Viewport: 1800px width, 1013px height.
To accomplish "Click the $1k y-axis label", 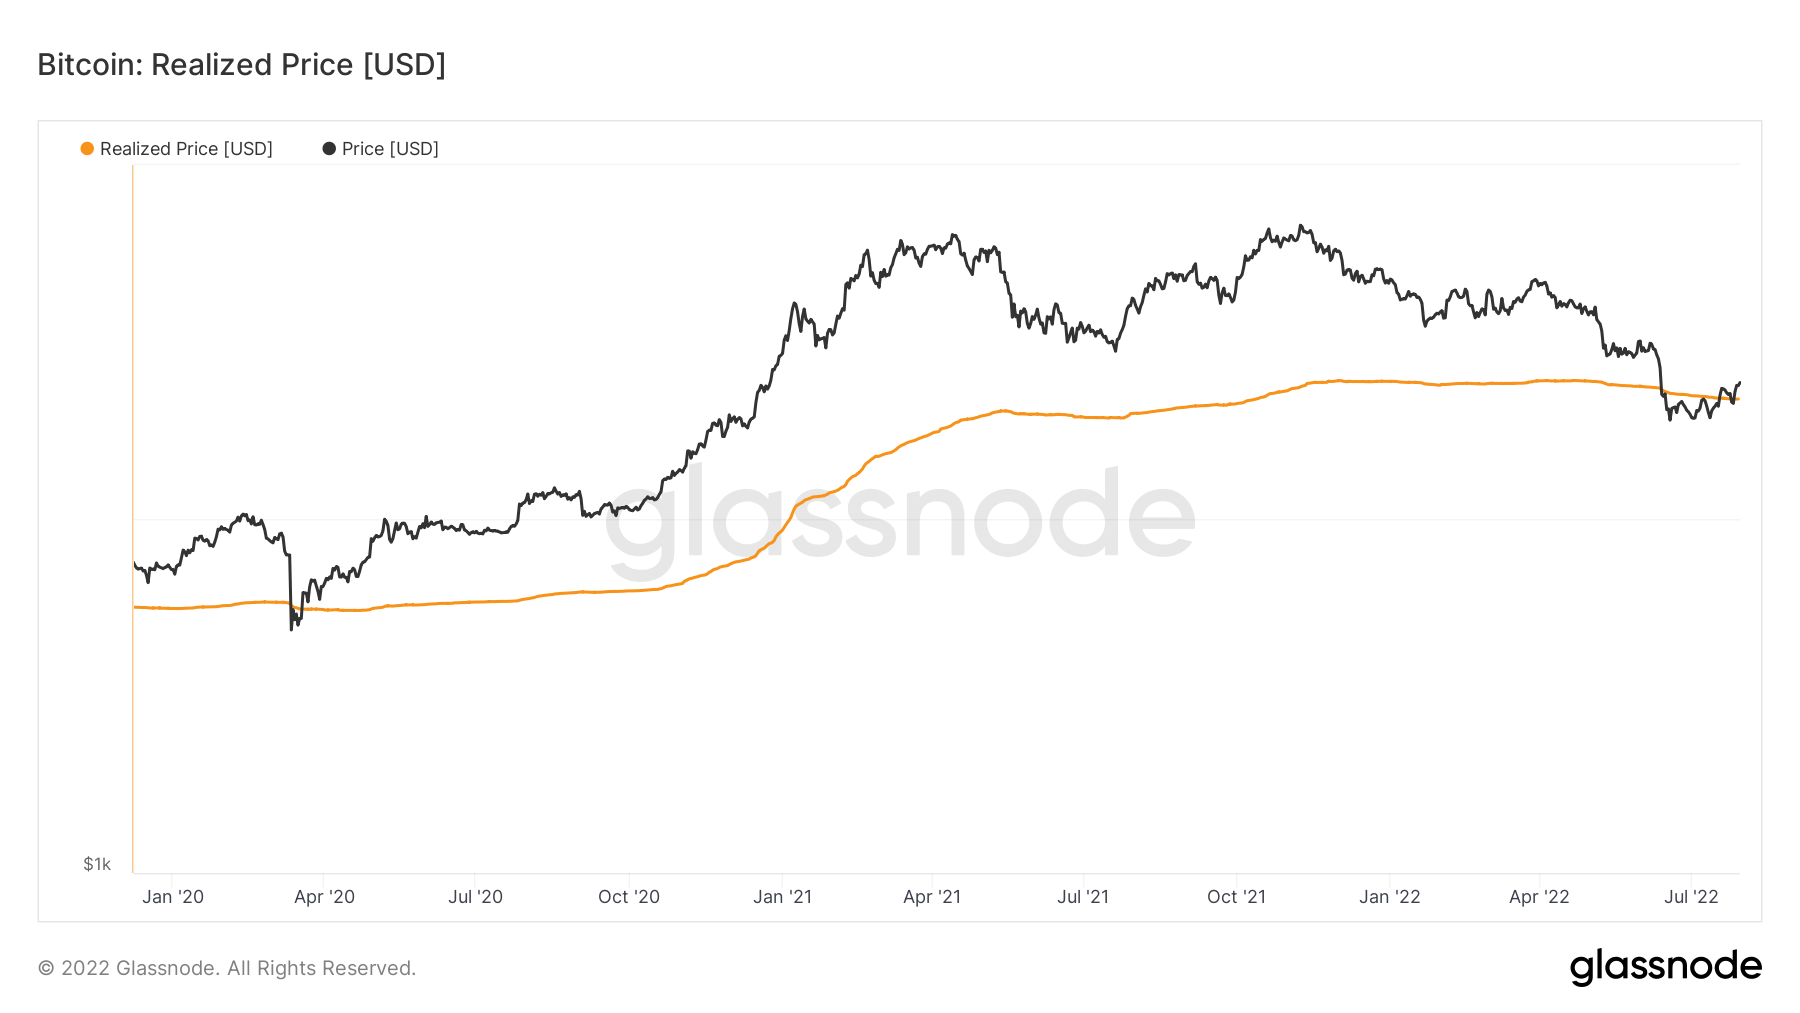I will (97, 864).
